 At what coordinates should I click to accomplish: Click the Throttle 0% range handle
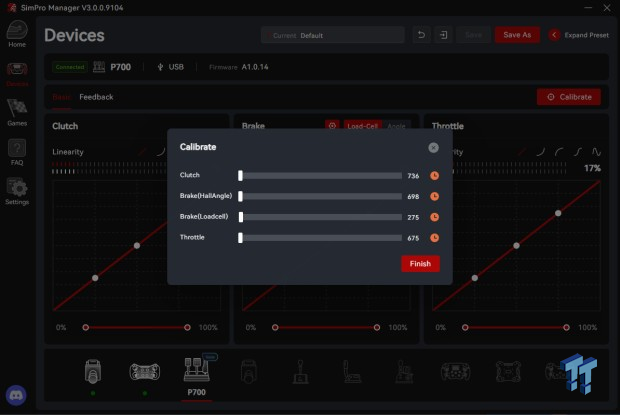(465, 327)
